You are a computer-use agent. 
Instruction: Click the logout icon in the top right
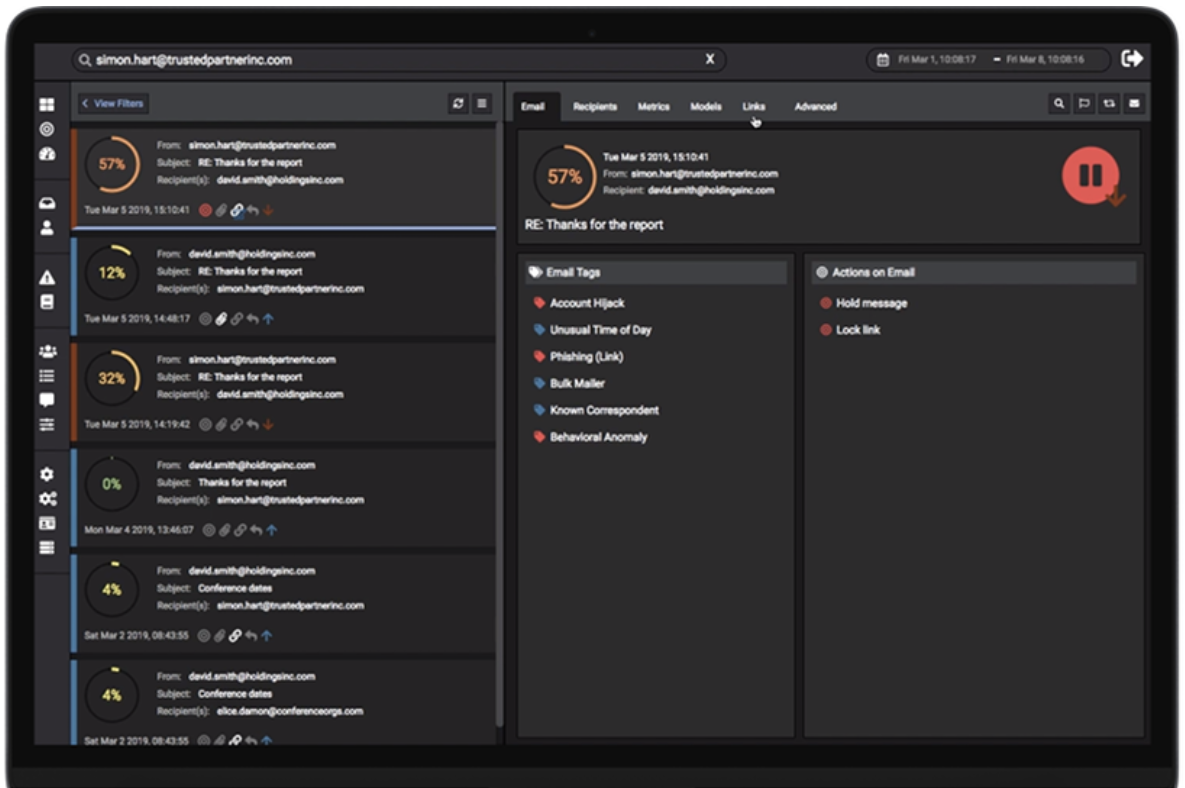coord(1132,59)
